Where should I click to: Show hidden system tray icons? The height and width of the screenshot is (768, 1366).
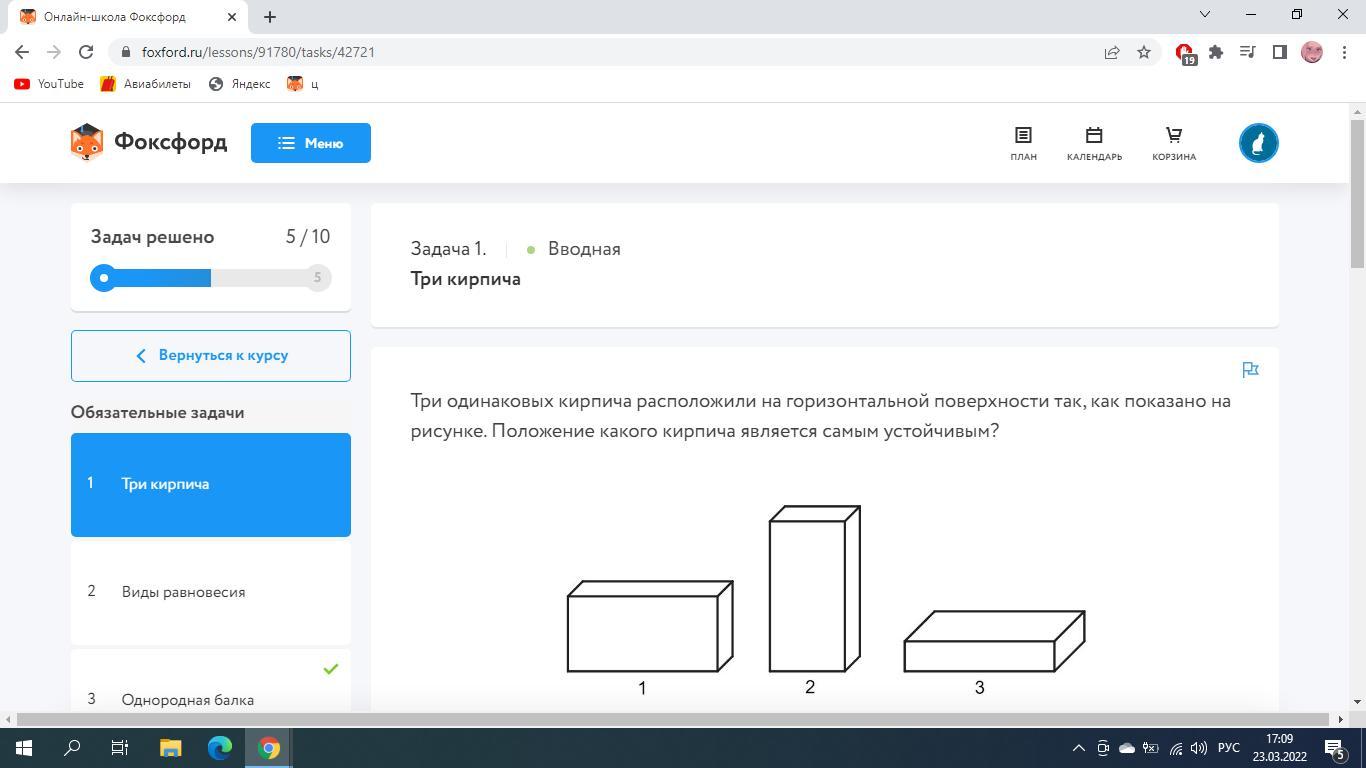coord(1078,748)
